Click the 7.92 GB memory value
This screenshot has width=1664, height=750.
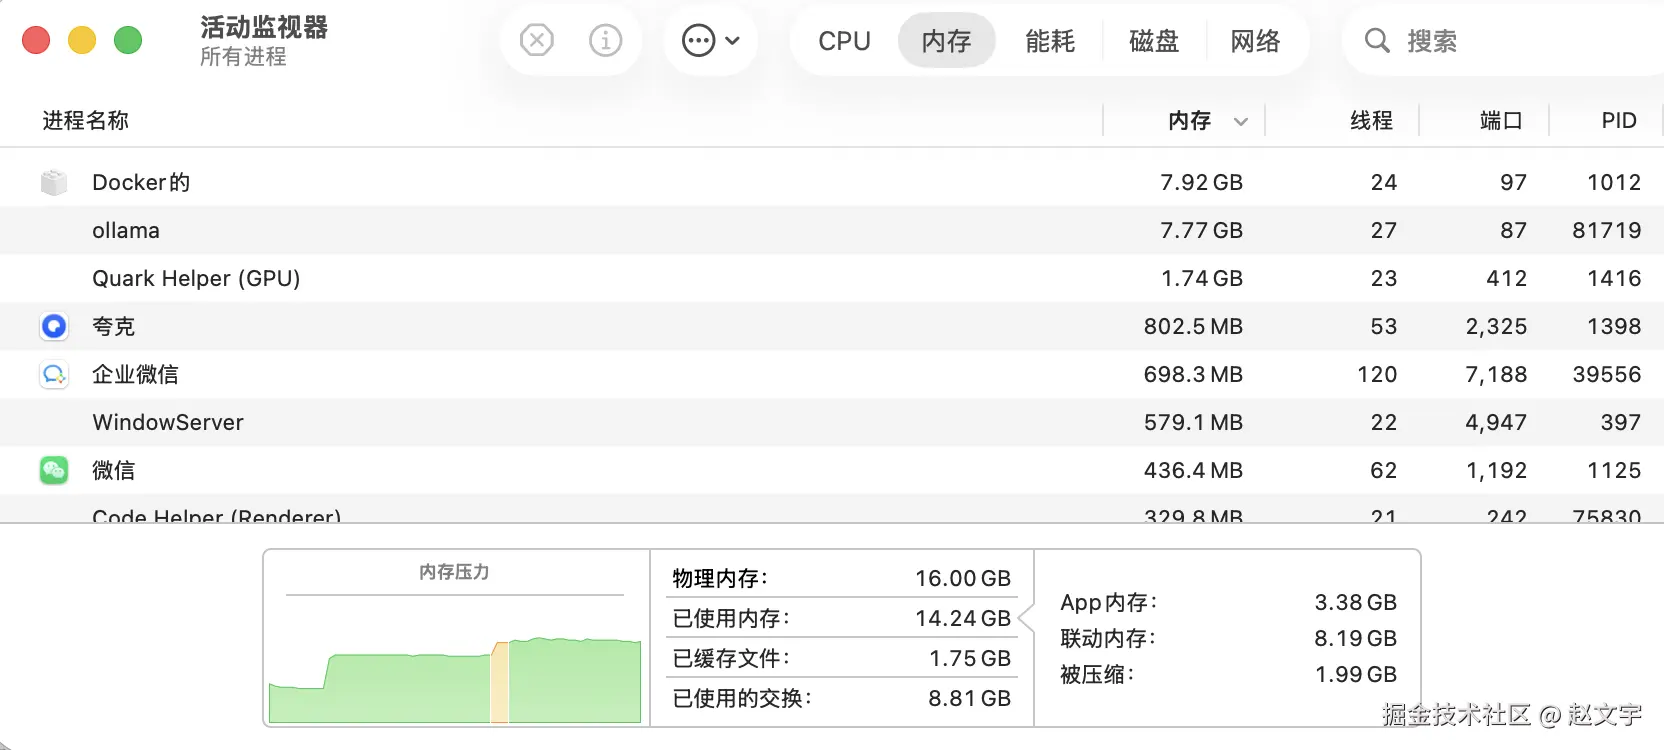click(1201, 182)
